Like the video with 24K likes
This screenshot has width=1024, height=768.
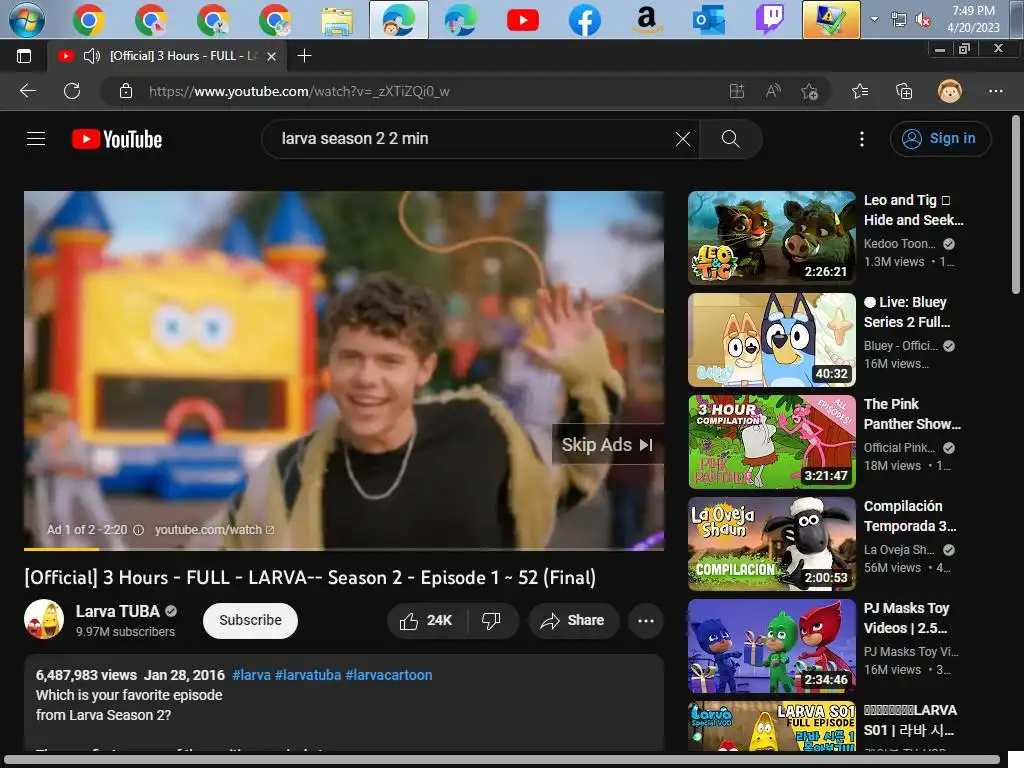tap(426, 620)
